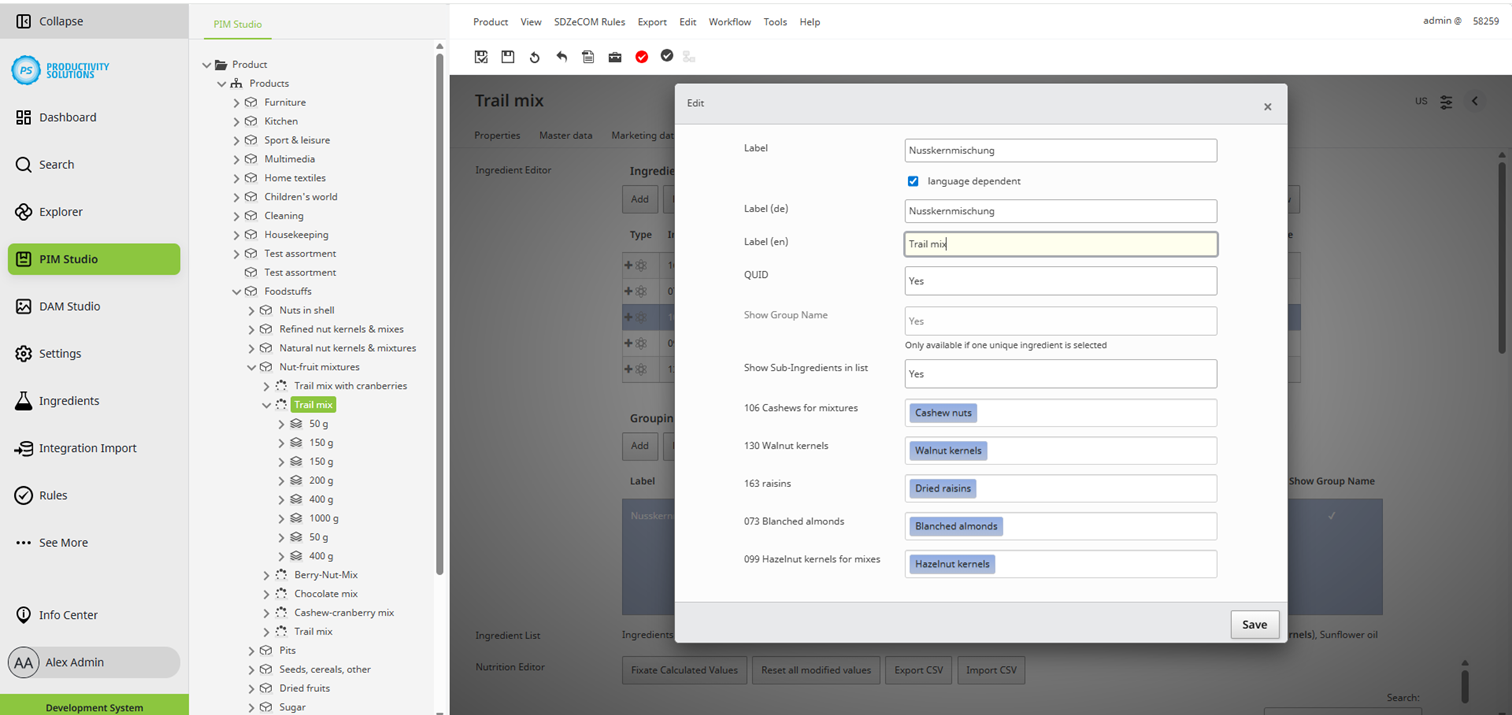
Task: Click the red validation check toolbar icon
Action: (x=641, y=57)
